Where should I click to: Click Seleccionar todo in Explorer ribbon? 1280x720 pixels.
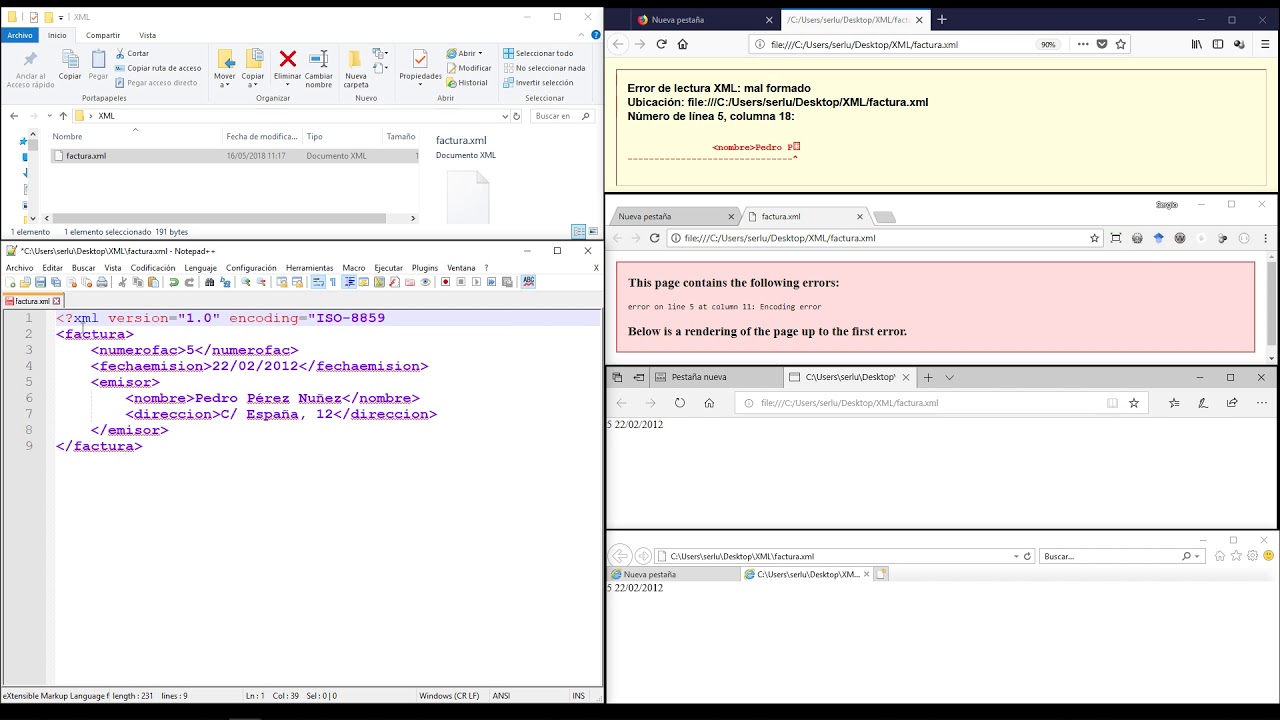538,53
